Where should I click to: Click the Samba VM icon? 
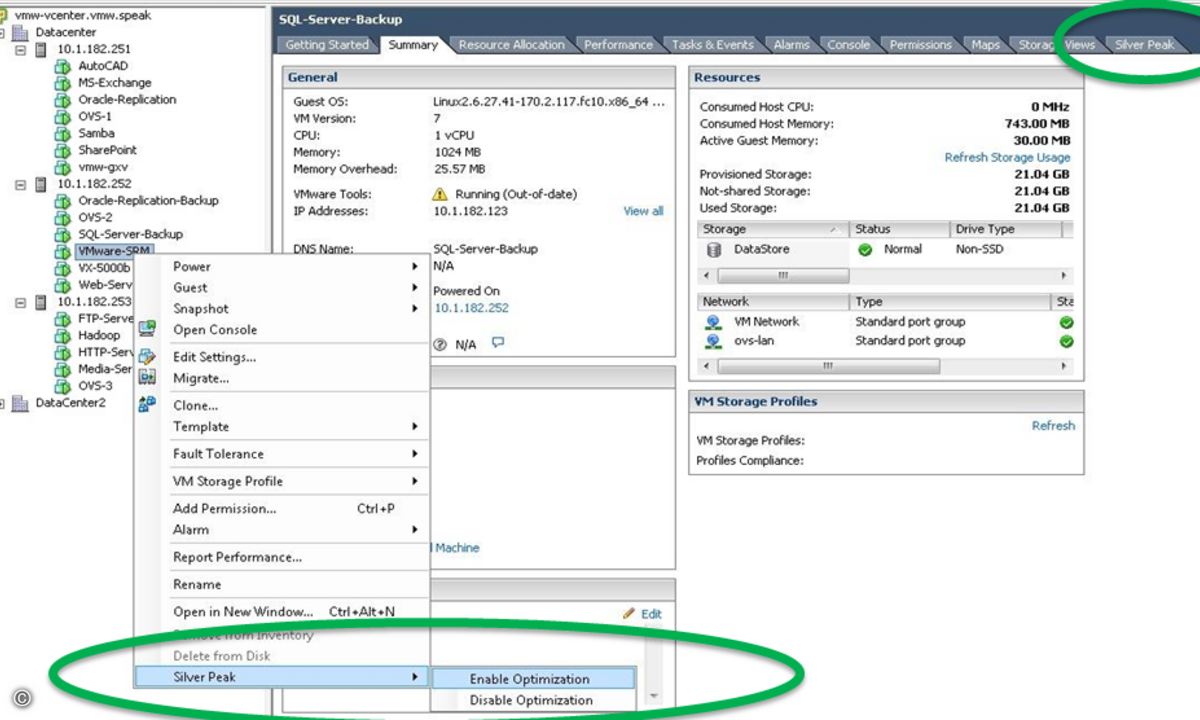(x=63, y=134)
